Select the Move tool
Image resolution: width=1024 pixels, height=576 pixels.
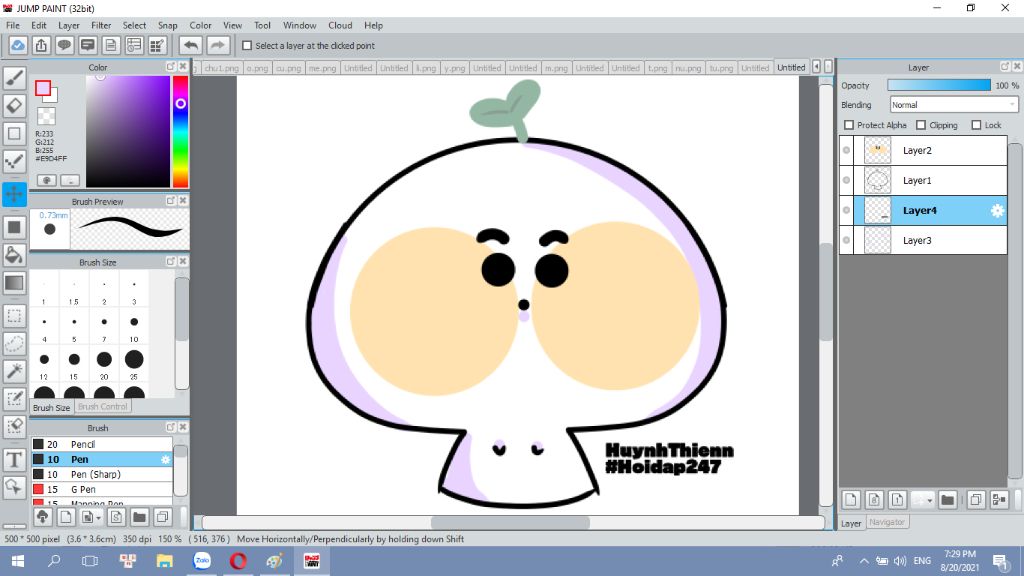[14, 194]
